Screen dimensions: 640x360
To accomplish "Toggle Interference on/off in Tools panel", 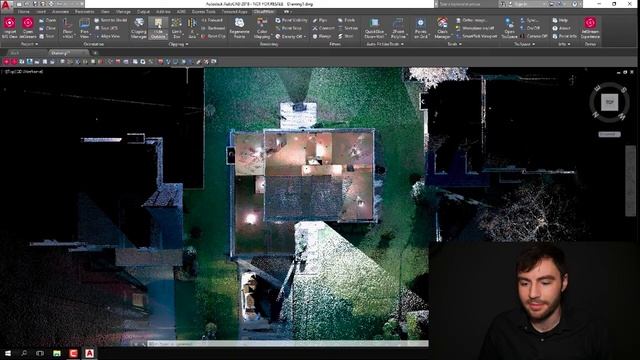I will (x=475, y=28).
